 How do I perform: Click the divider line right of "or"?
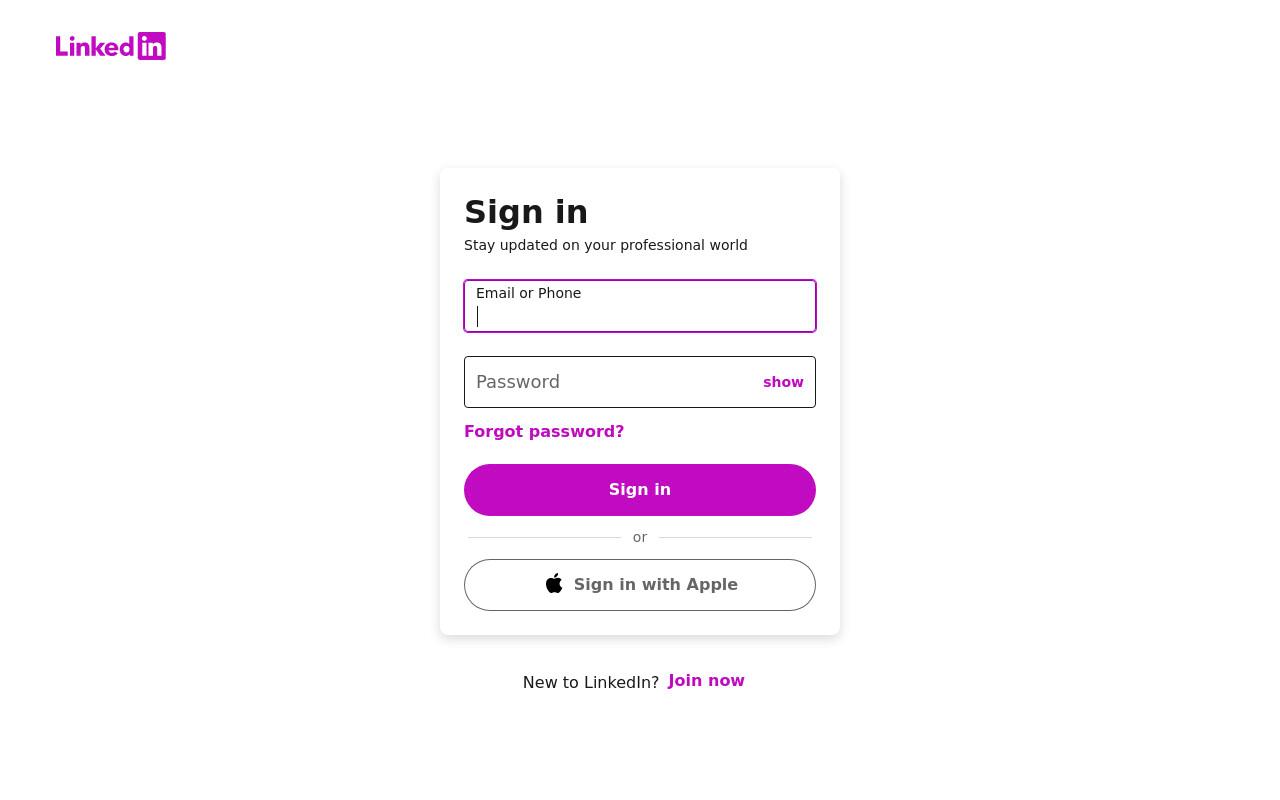[735, 538]
